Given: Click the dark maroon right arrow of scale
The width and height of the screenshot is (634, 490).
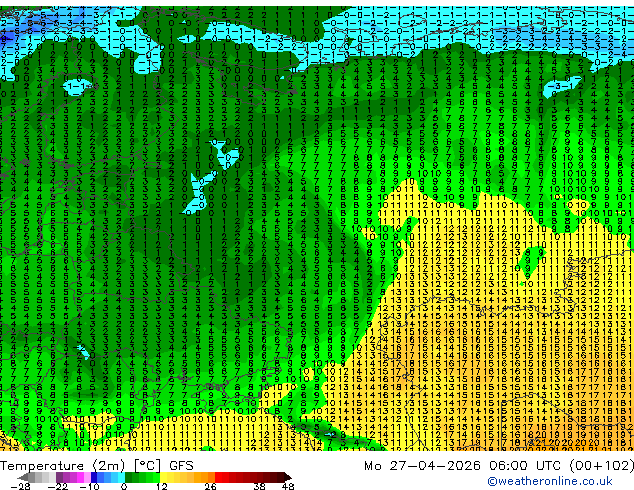Looking at the screenshot, I should tap(288, 477).
